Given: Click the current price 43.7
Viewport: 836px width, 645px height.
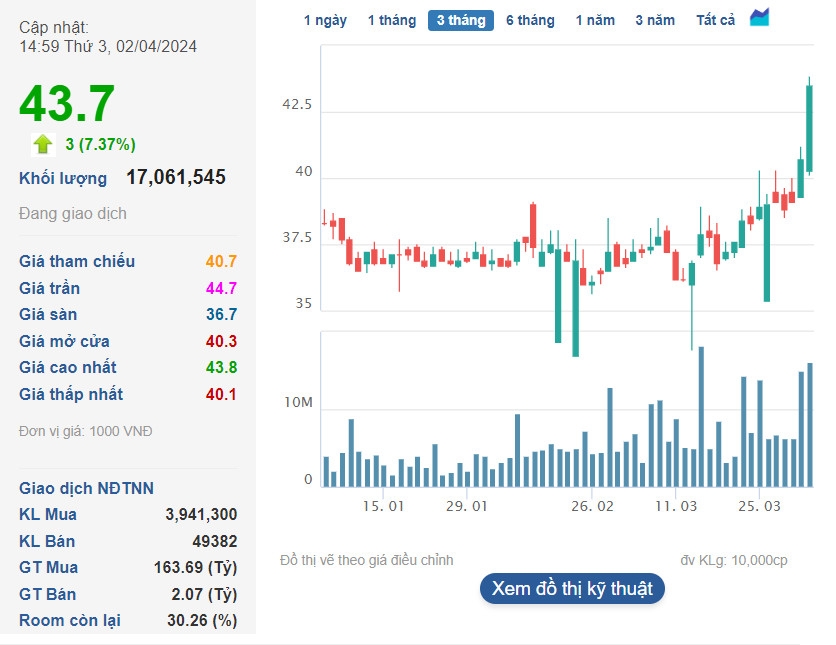Looking at the screenshot, I should [x=67, y=104].
